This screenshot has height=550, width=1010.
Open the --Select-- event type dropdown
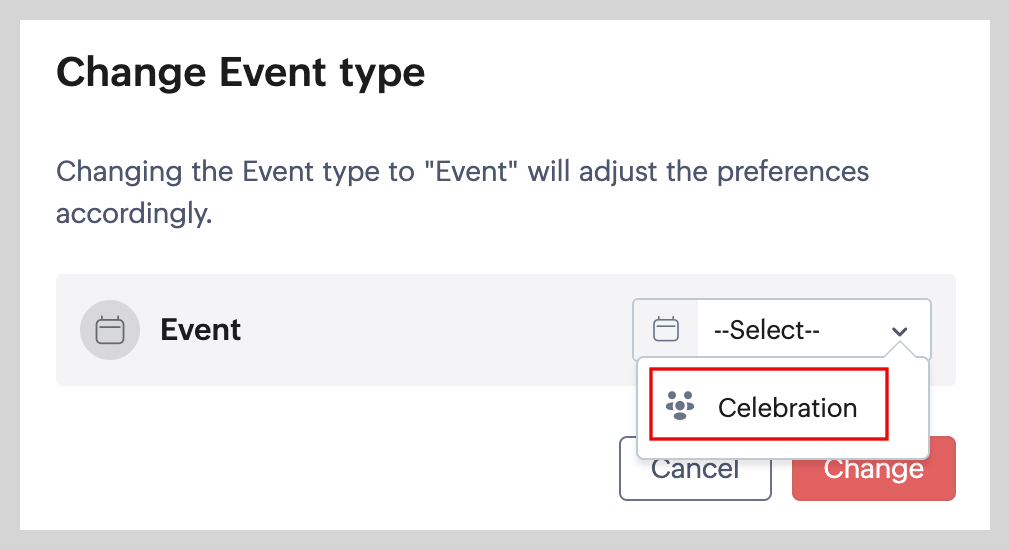coord(781,330)
